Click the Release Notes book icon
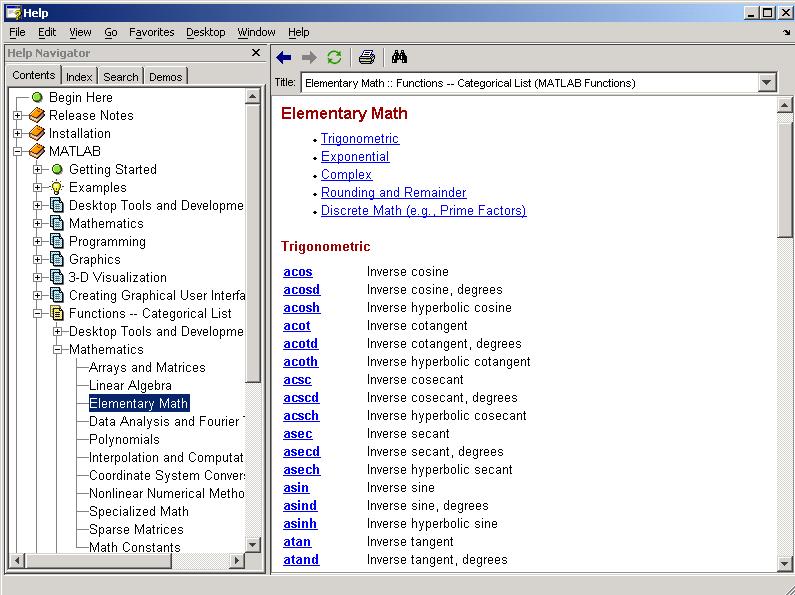The height and width of the screenshot is (595, 795). click(37, 116)
